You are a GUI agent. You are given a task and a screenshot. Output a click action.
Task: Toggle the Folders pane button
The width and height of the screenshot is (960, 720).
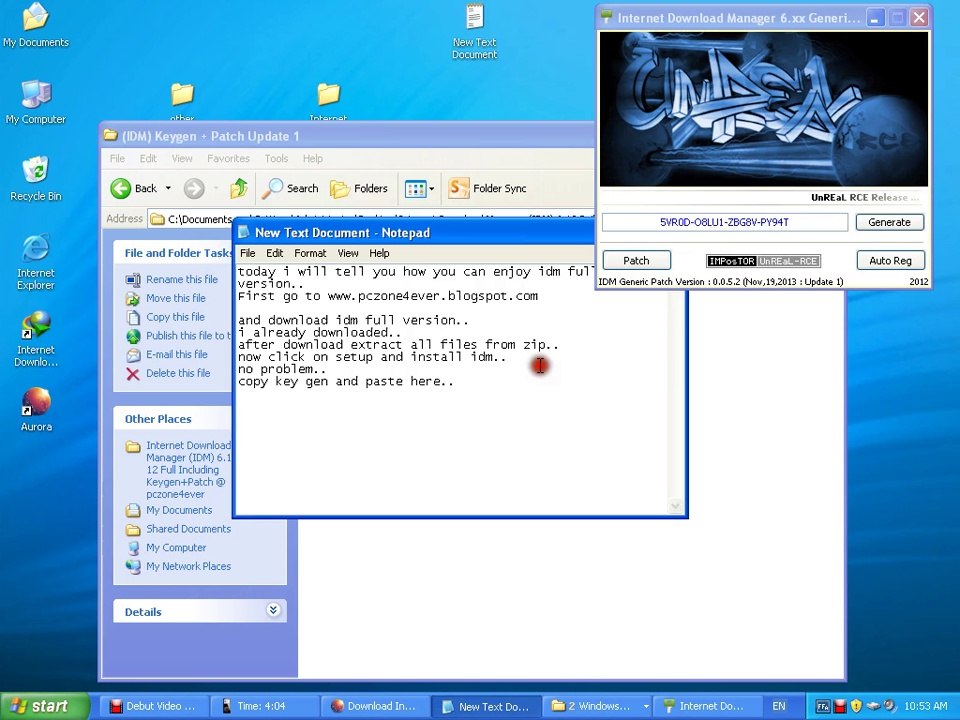[x=359, y=188]
